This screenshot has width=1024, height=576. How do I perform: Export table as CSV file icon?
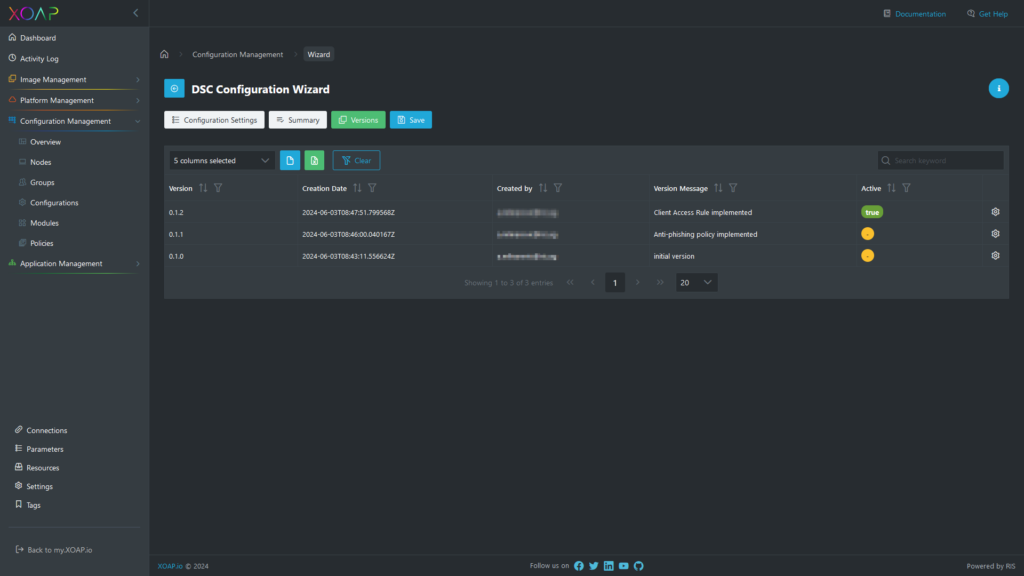(290, 160)
